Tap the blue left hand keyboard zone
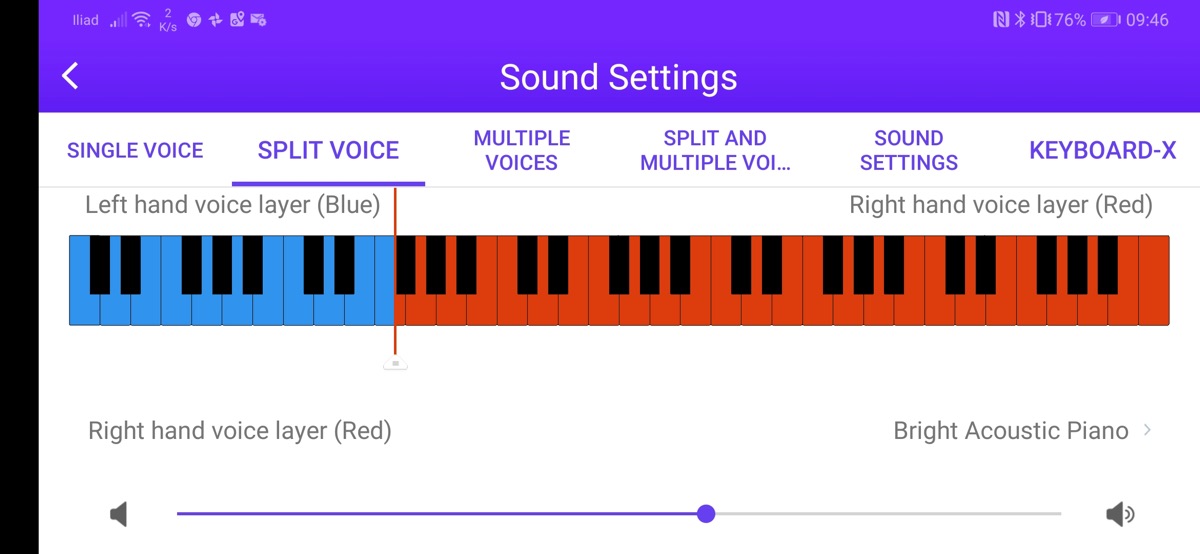This screenshot has height=554, width=1200. (230, 300)
